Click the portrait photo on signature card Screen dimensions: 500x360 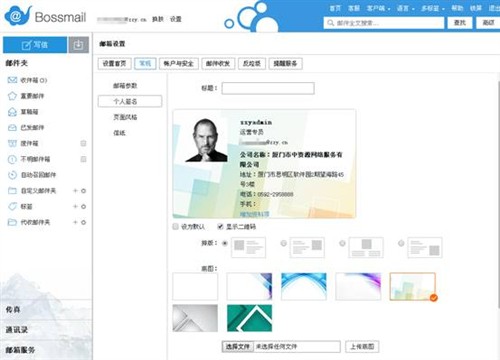[206, 140]
